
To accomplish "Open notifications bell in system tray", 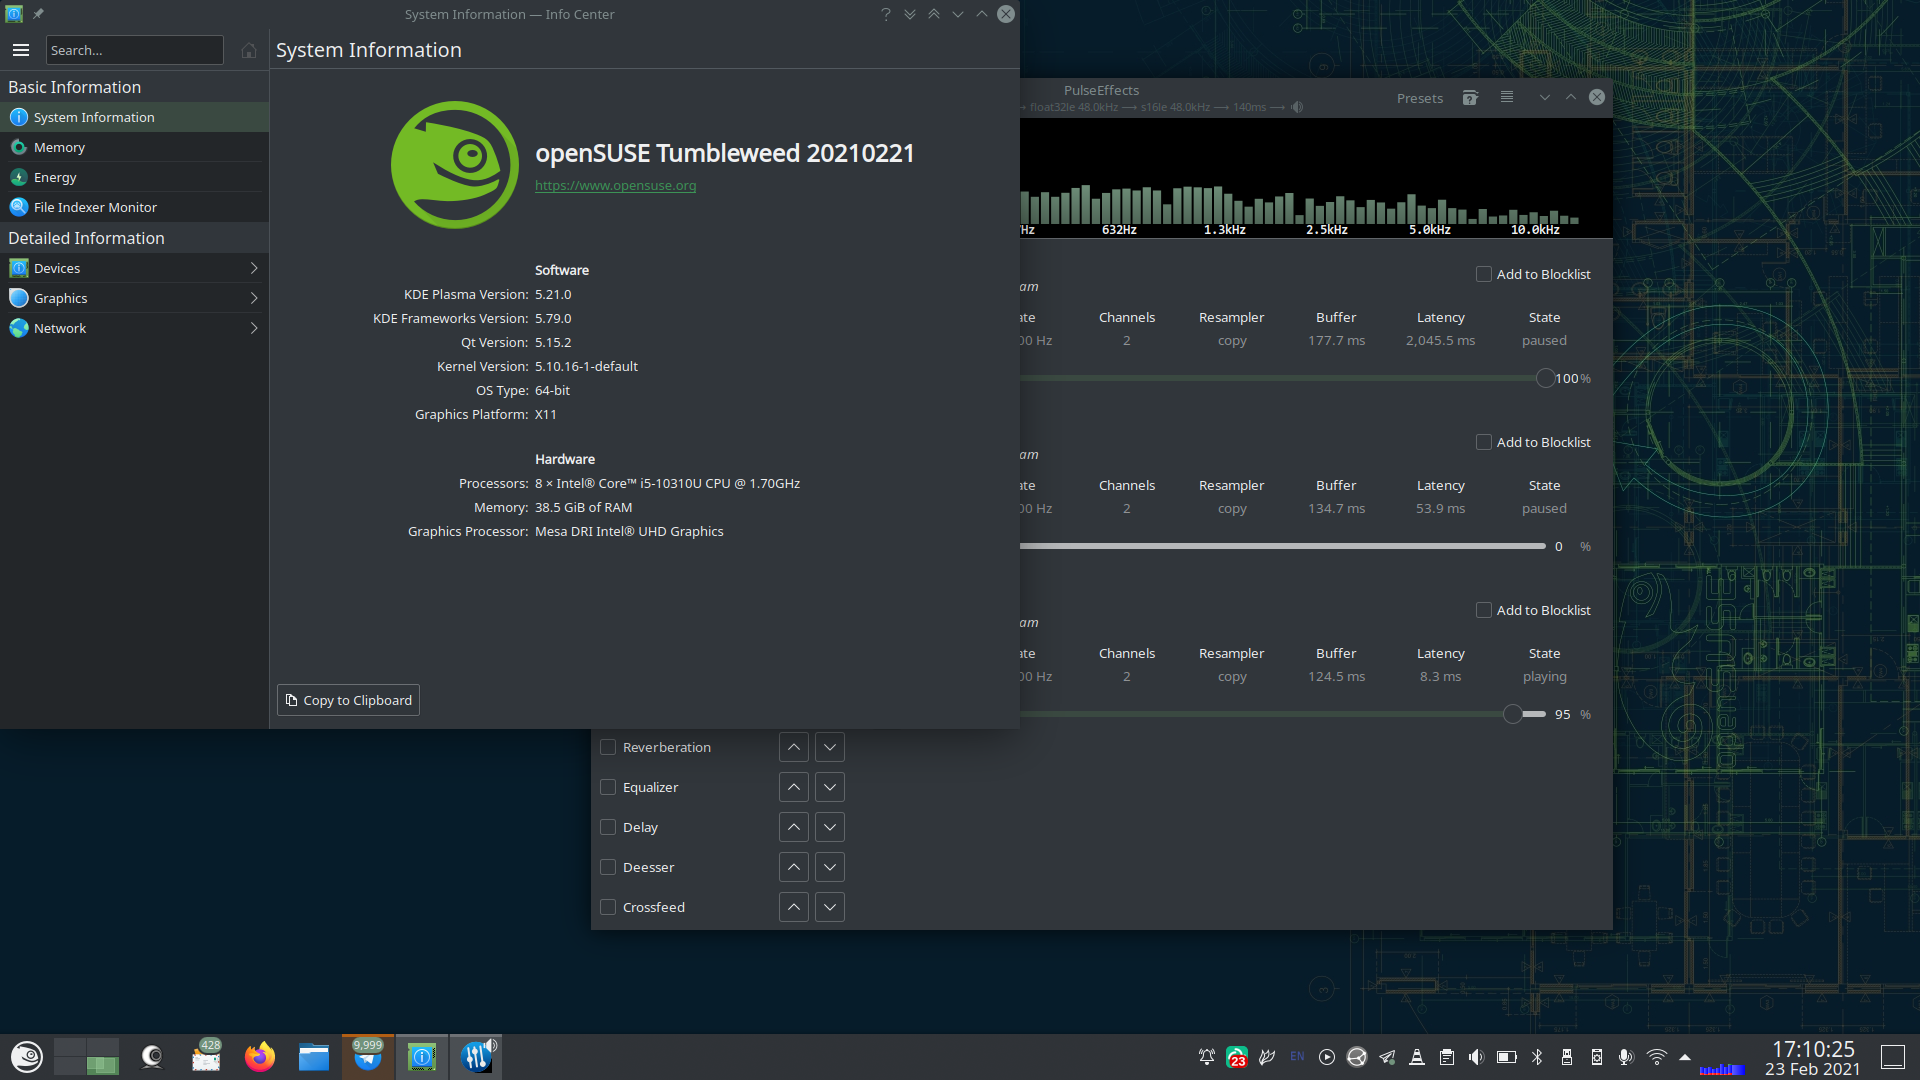I will (x=1207, y=1057).
